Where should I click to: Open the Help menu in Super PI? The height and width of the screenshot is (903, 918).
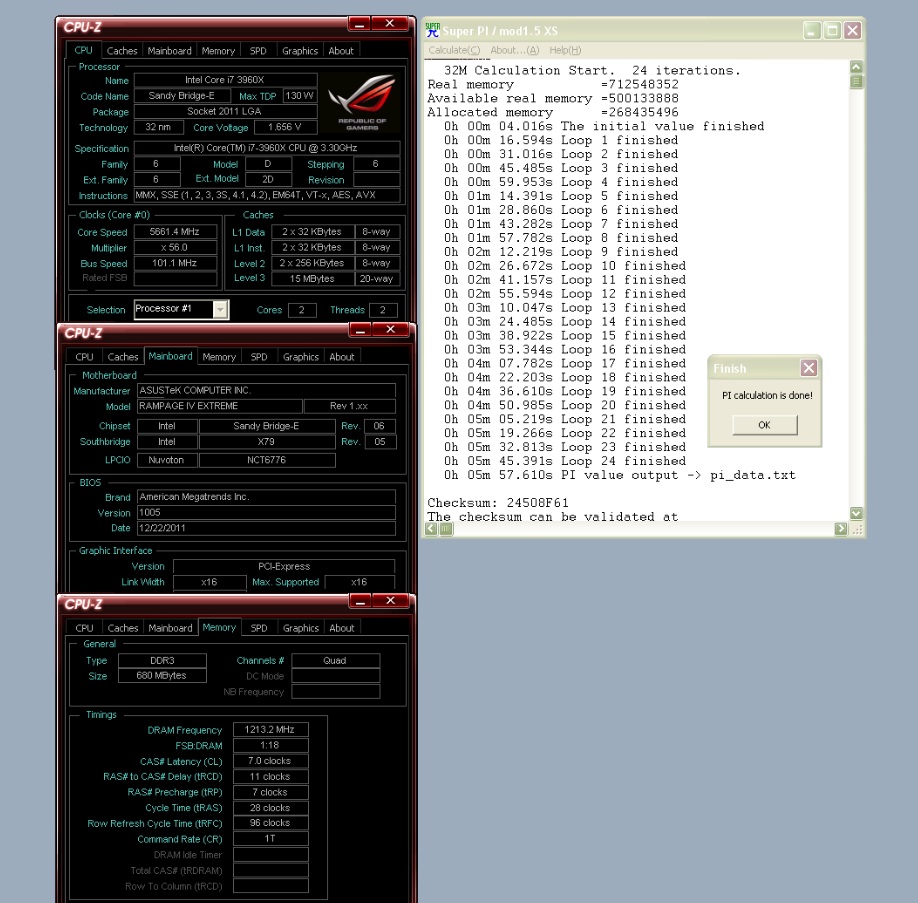564,50
